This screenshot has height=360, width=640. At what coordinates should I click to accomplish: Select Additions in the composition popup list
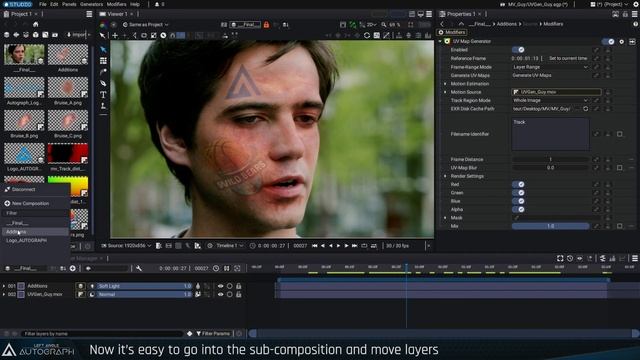click(x=35, y=232)
